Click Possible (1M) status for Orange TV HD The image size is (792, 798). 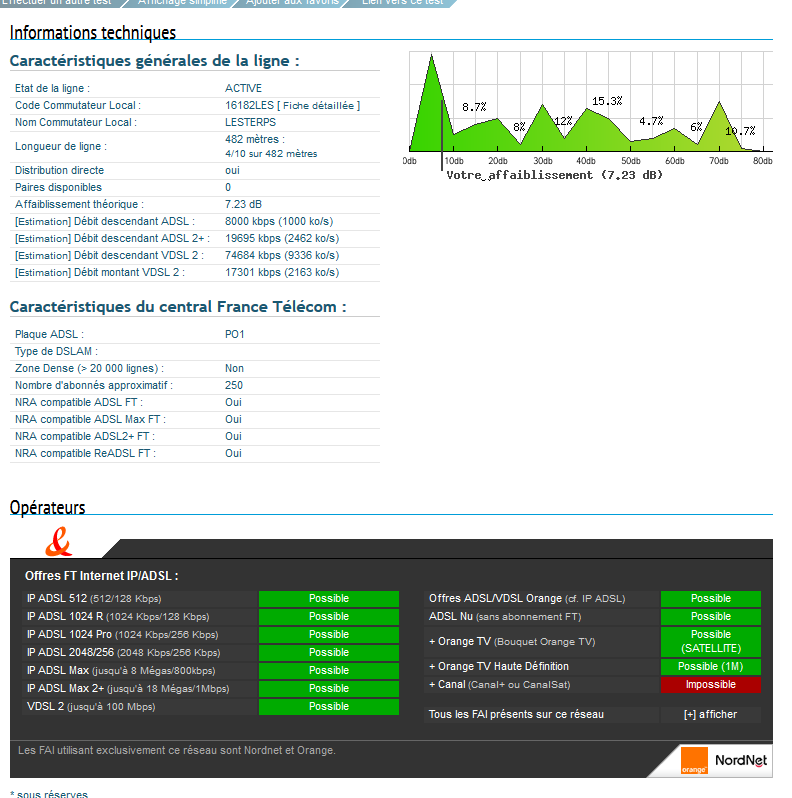click(711, 667)
